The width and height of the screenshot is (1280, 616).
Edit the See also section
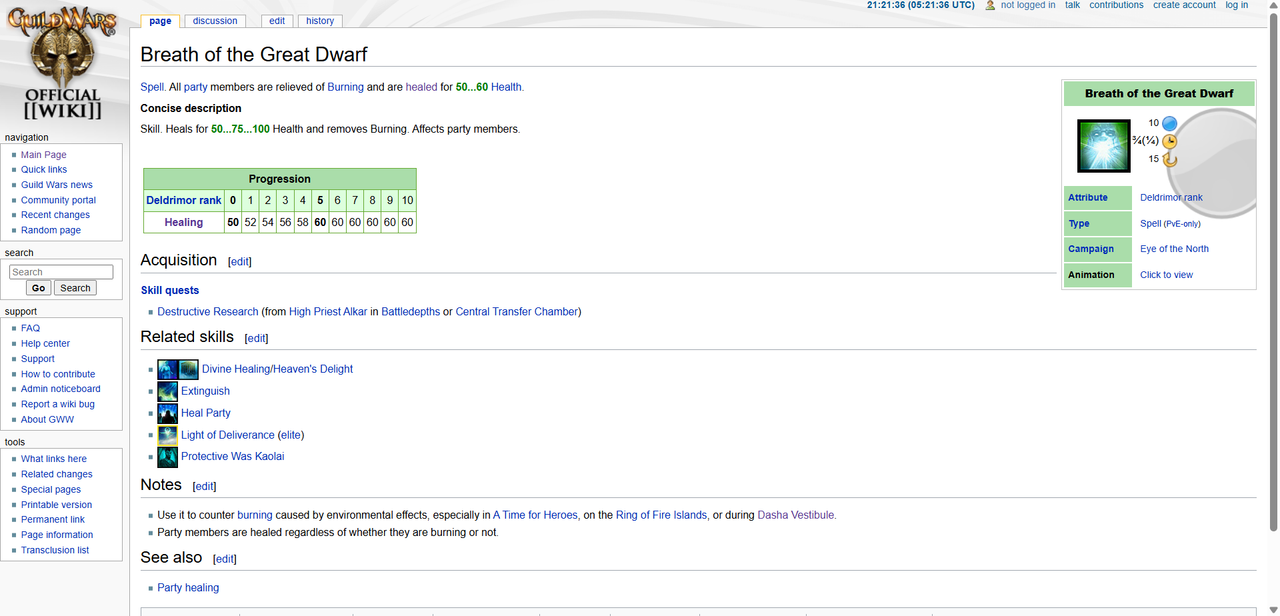click(225, 559)
